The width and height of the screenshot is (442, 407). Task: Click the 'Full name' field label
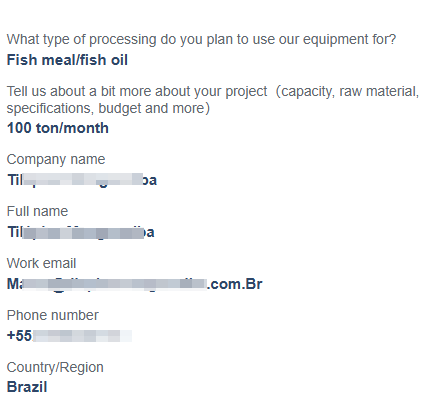pyautogui.click(x=37, y=211)
